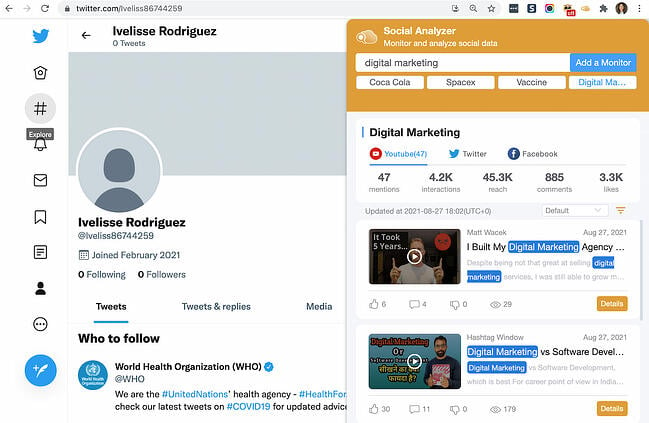Open Messages envelope icon in sidebar
This screenshot has width=649, height=423.
(40, 180)
